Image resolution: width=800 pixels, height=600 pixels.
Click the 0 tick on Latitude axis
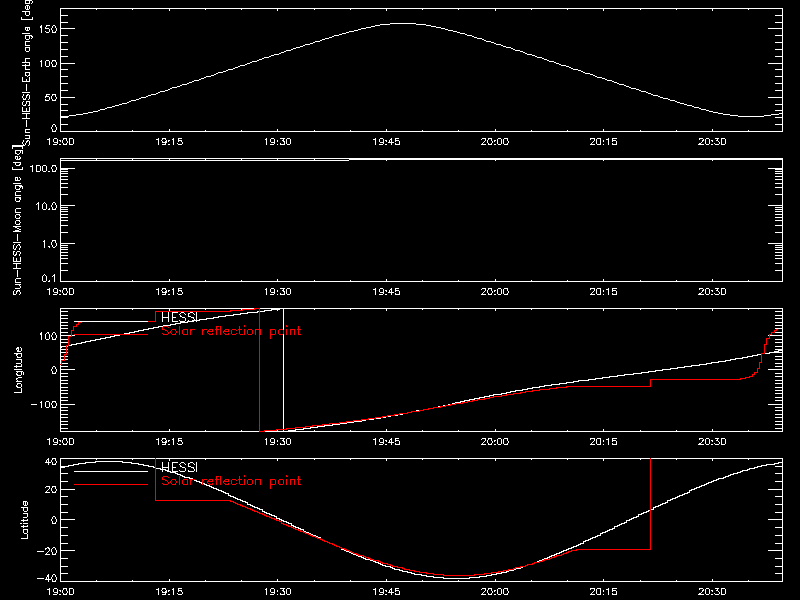tap(54, 520)
